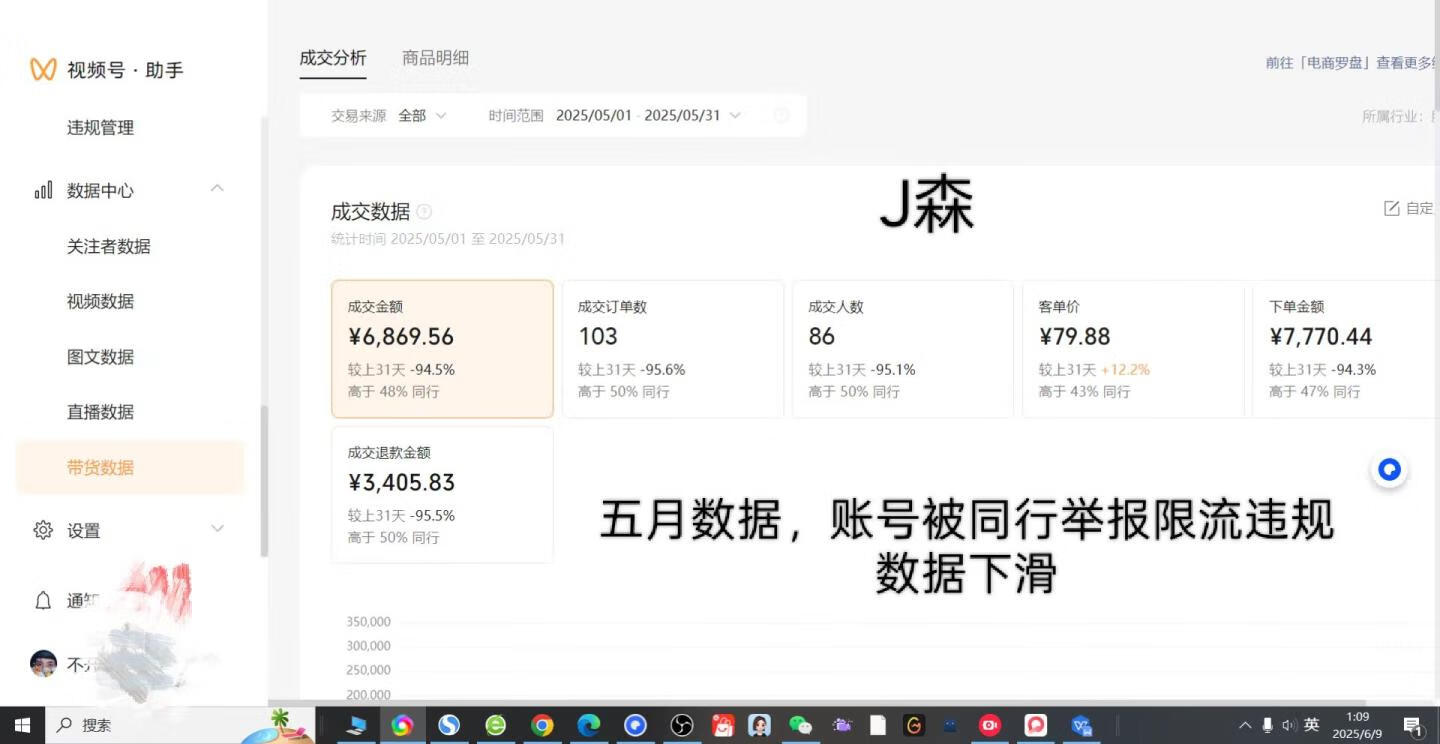1440x744 pixels.
Task: Toggle the 成交人数 metric card
Action: [902, 348]
